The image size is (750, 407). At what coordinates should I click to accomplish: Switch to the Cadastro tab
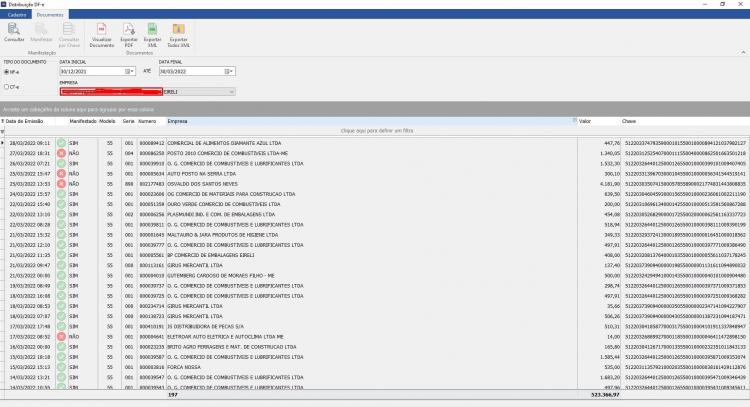[x=17, y=15]
